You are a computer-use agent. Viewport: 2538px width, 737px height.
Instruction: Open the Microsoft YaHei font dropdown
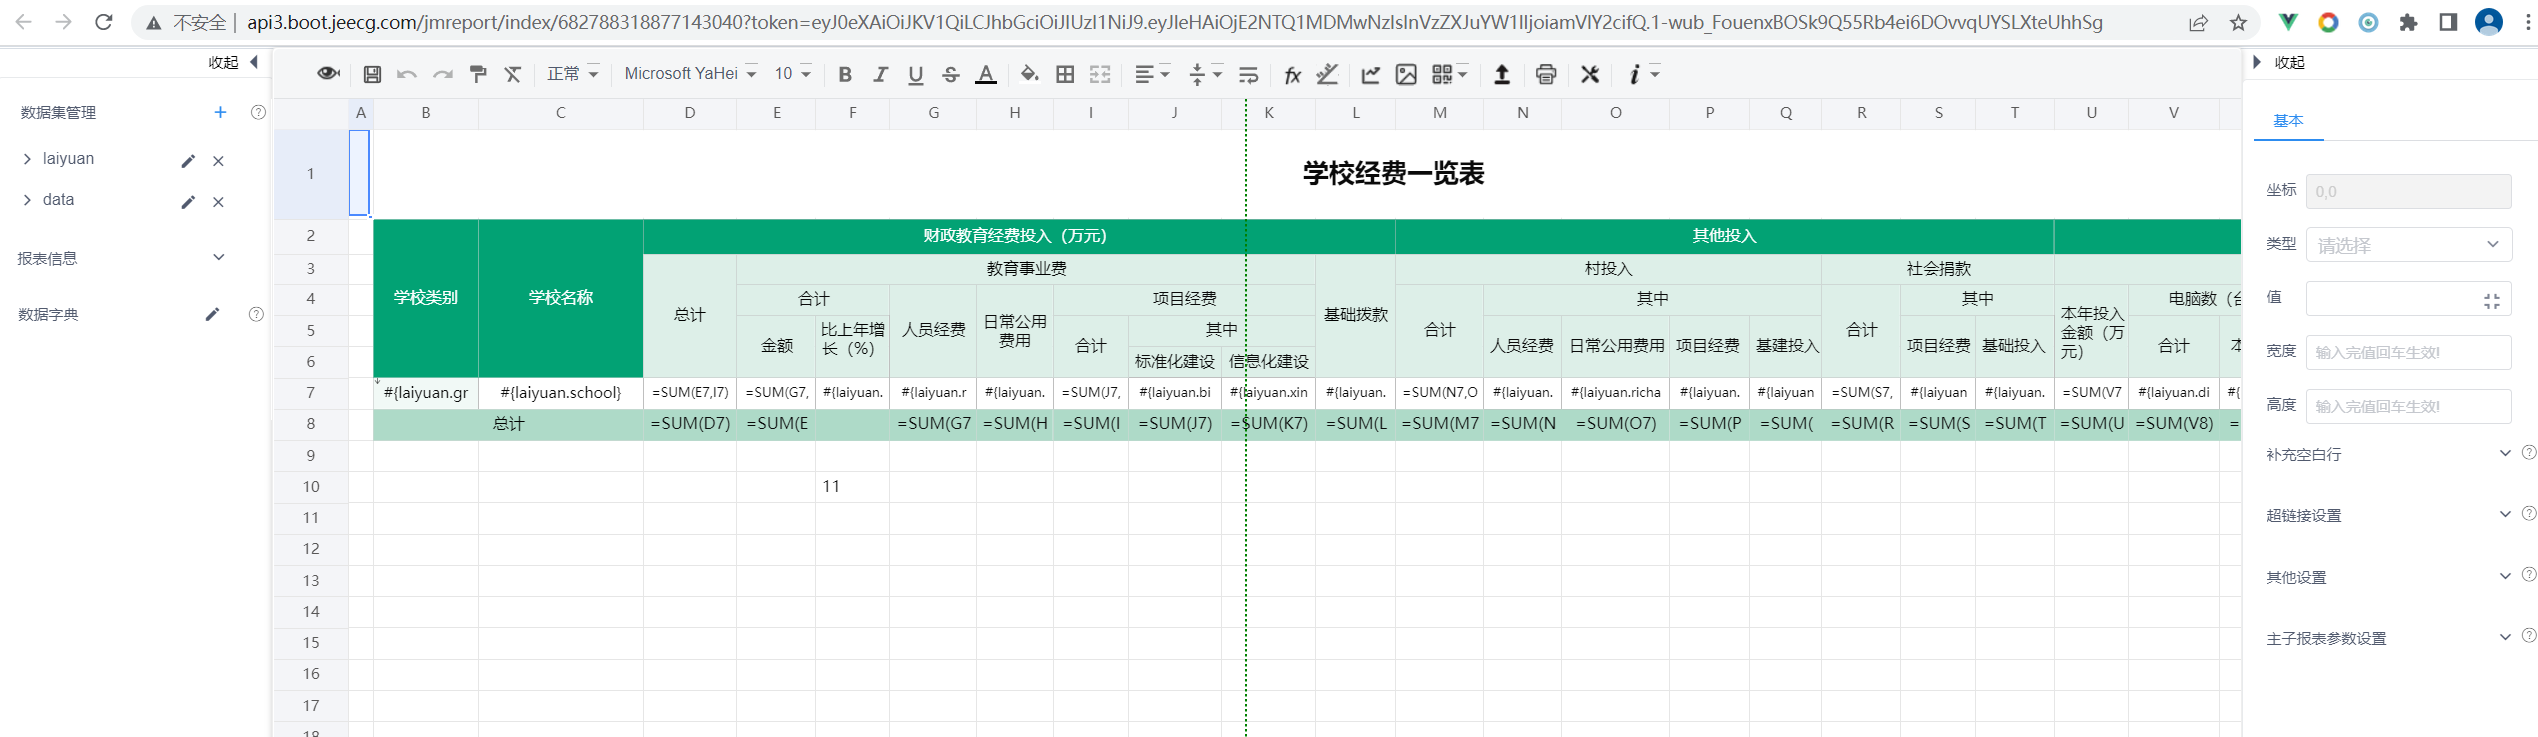690,74
